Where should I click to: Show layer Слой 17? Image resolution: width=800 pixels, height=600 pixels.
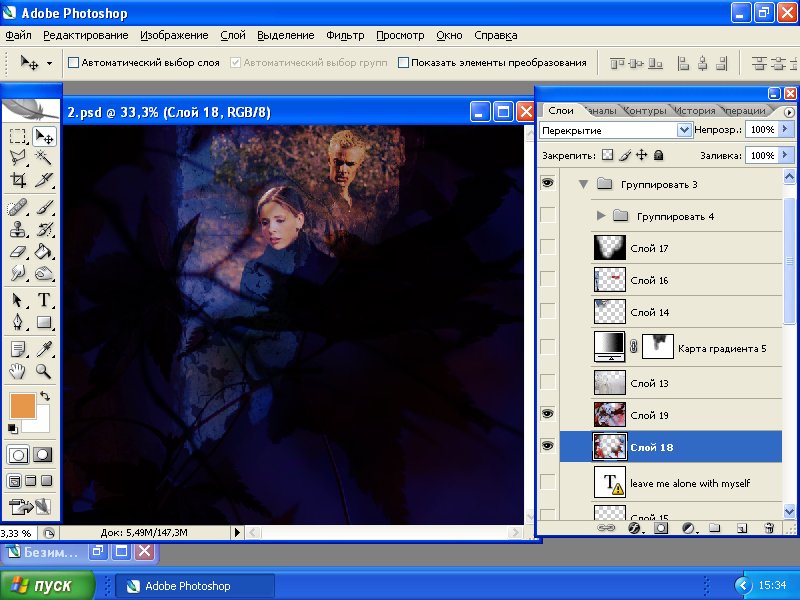[x=547, y=248]
